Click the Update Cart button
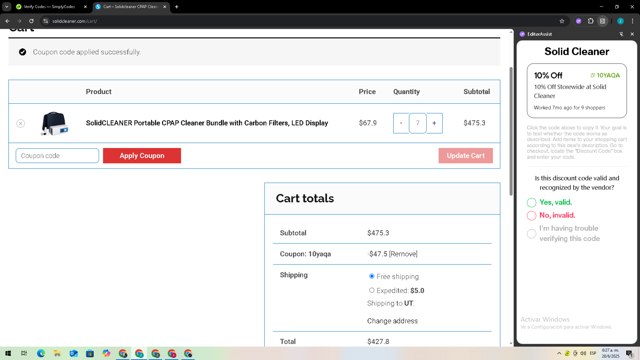Image resolution: width=640 pixels, height=360 pixels. coord(466,156)
